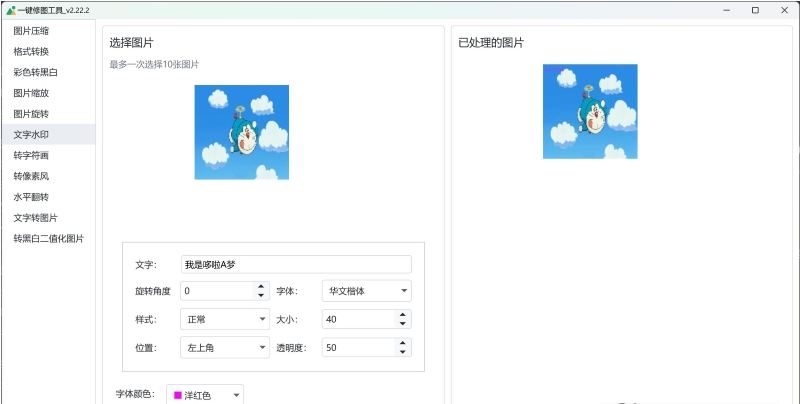Open the 位置 dropdown showing 左上角
Screen dimensions: 803x404
point(225,348)
